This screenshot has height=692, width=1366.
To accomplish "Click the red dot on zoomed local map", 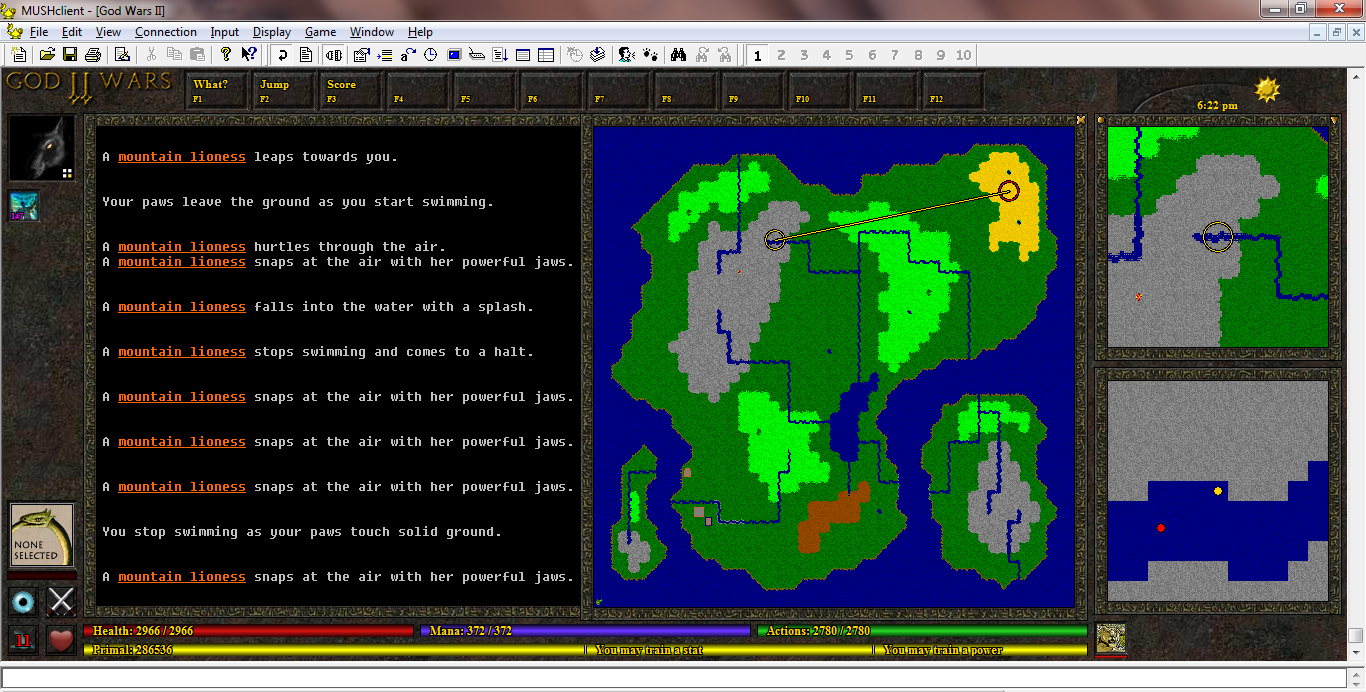I will pyautogui.click(x=1161, y=528).
